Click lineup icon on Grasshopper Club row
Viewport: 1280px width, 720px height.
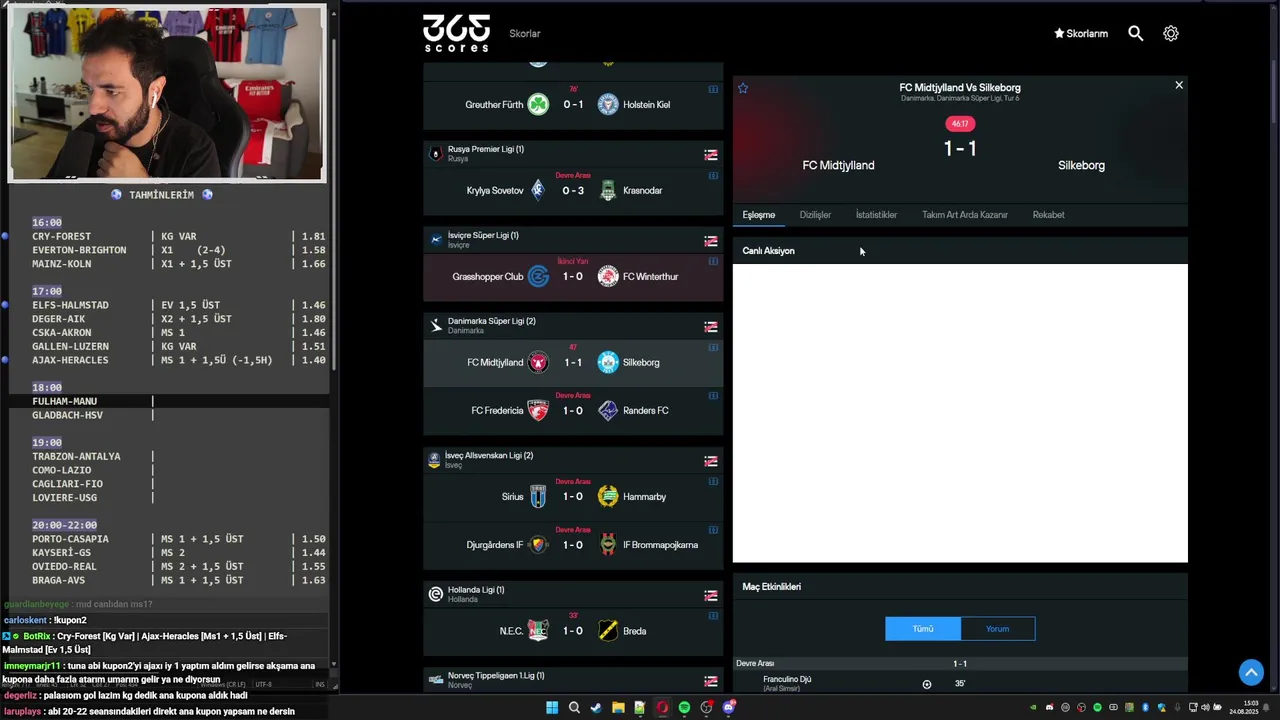point(713,261)
